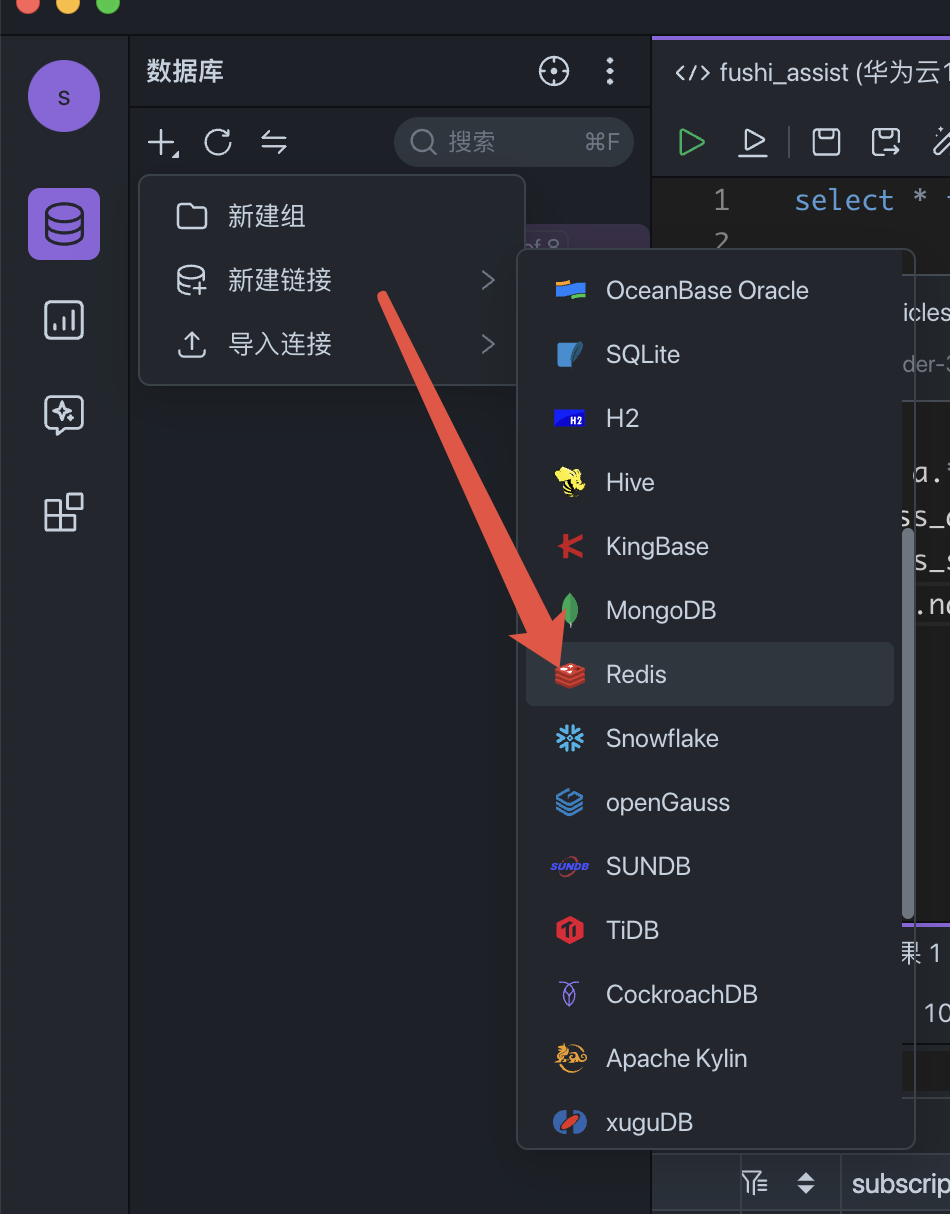The height and width of the screenshot is (1214, 950).
Task: Expand the 新建链接 submenu chevron
Action: [488, 280]
